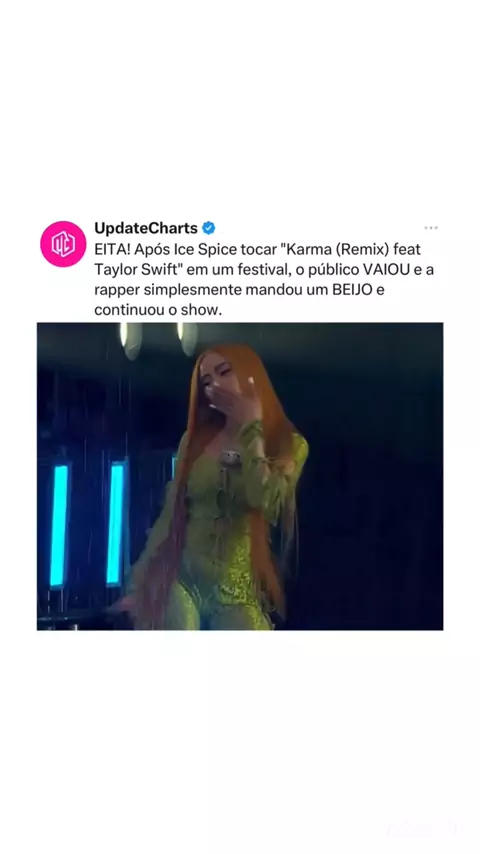Click "continuou o show." tweet line
Screen dimensions: 480x854
click(159, 310)
